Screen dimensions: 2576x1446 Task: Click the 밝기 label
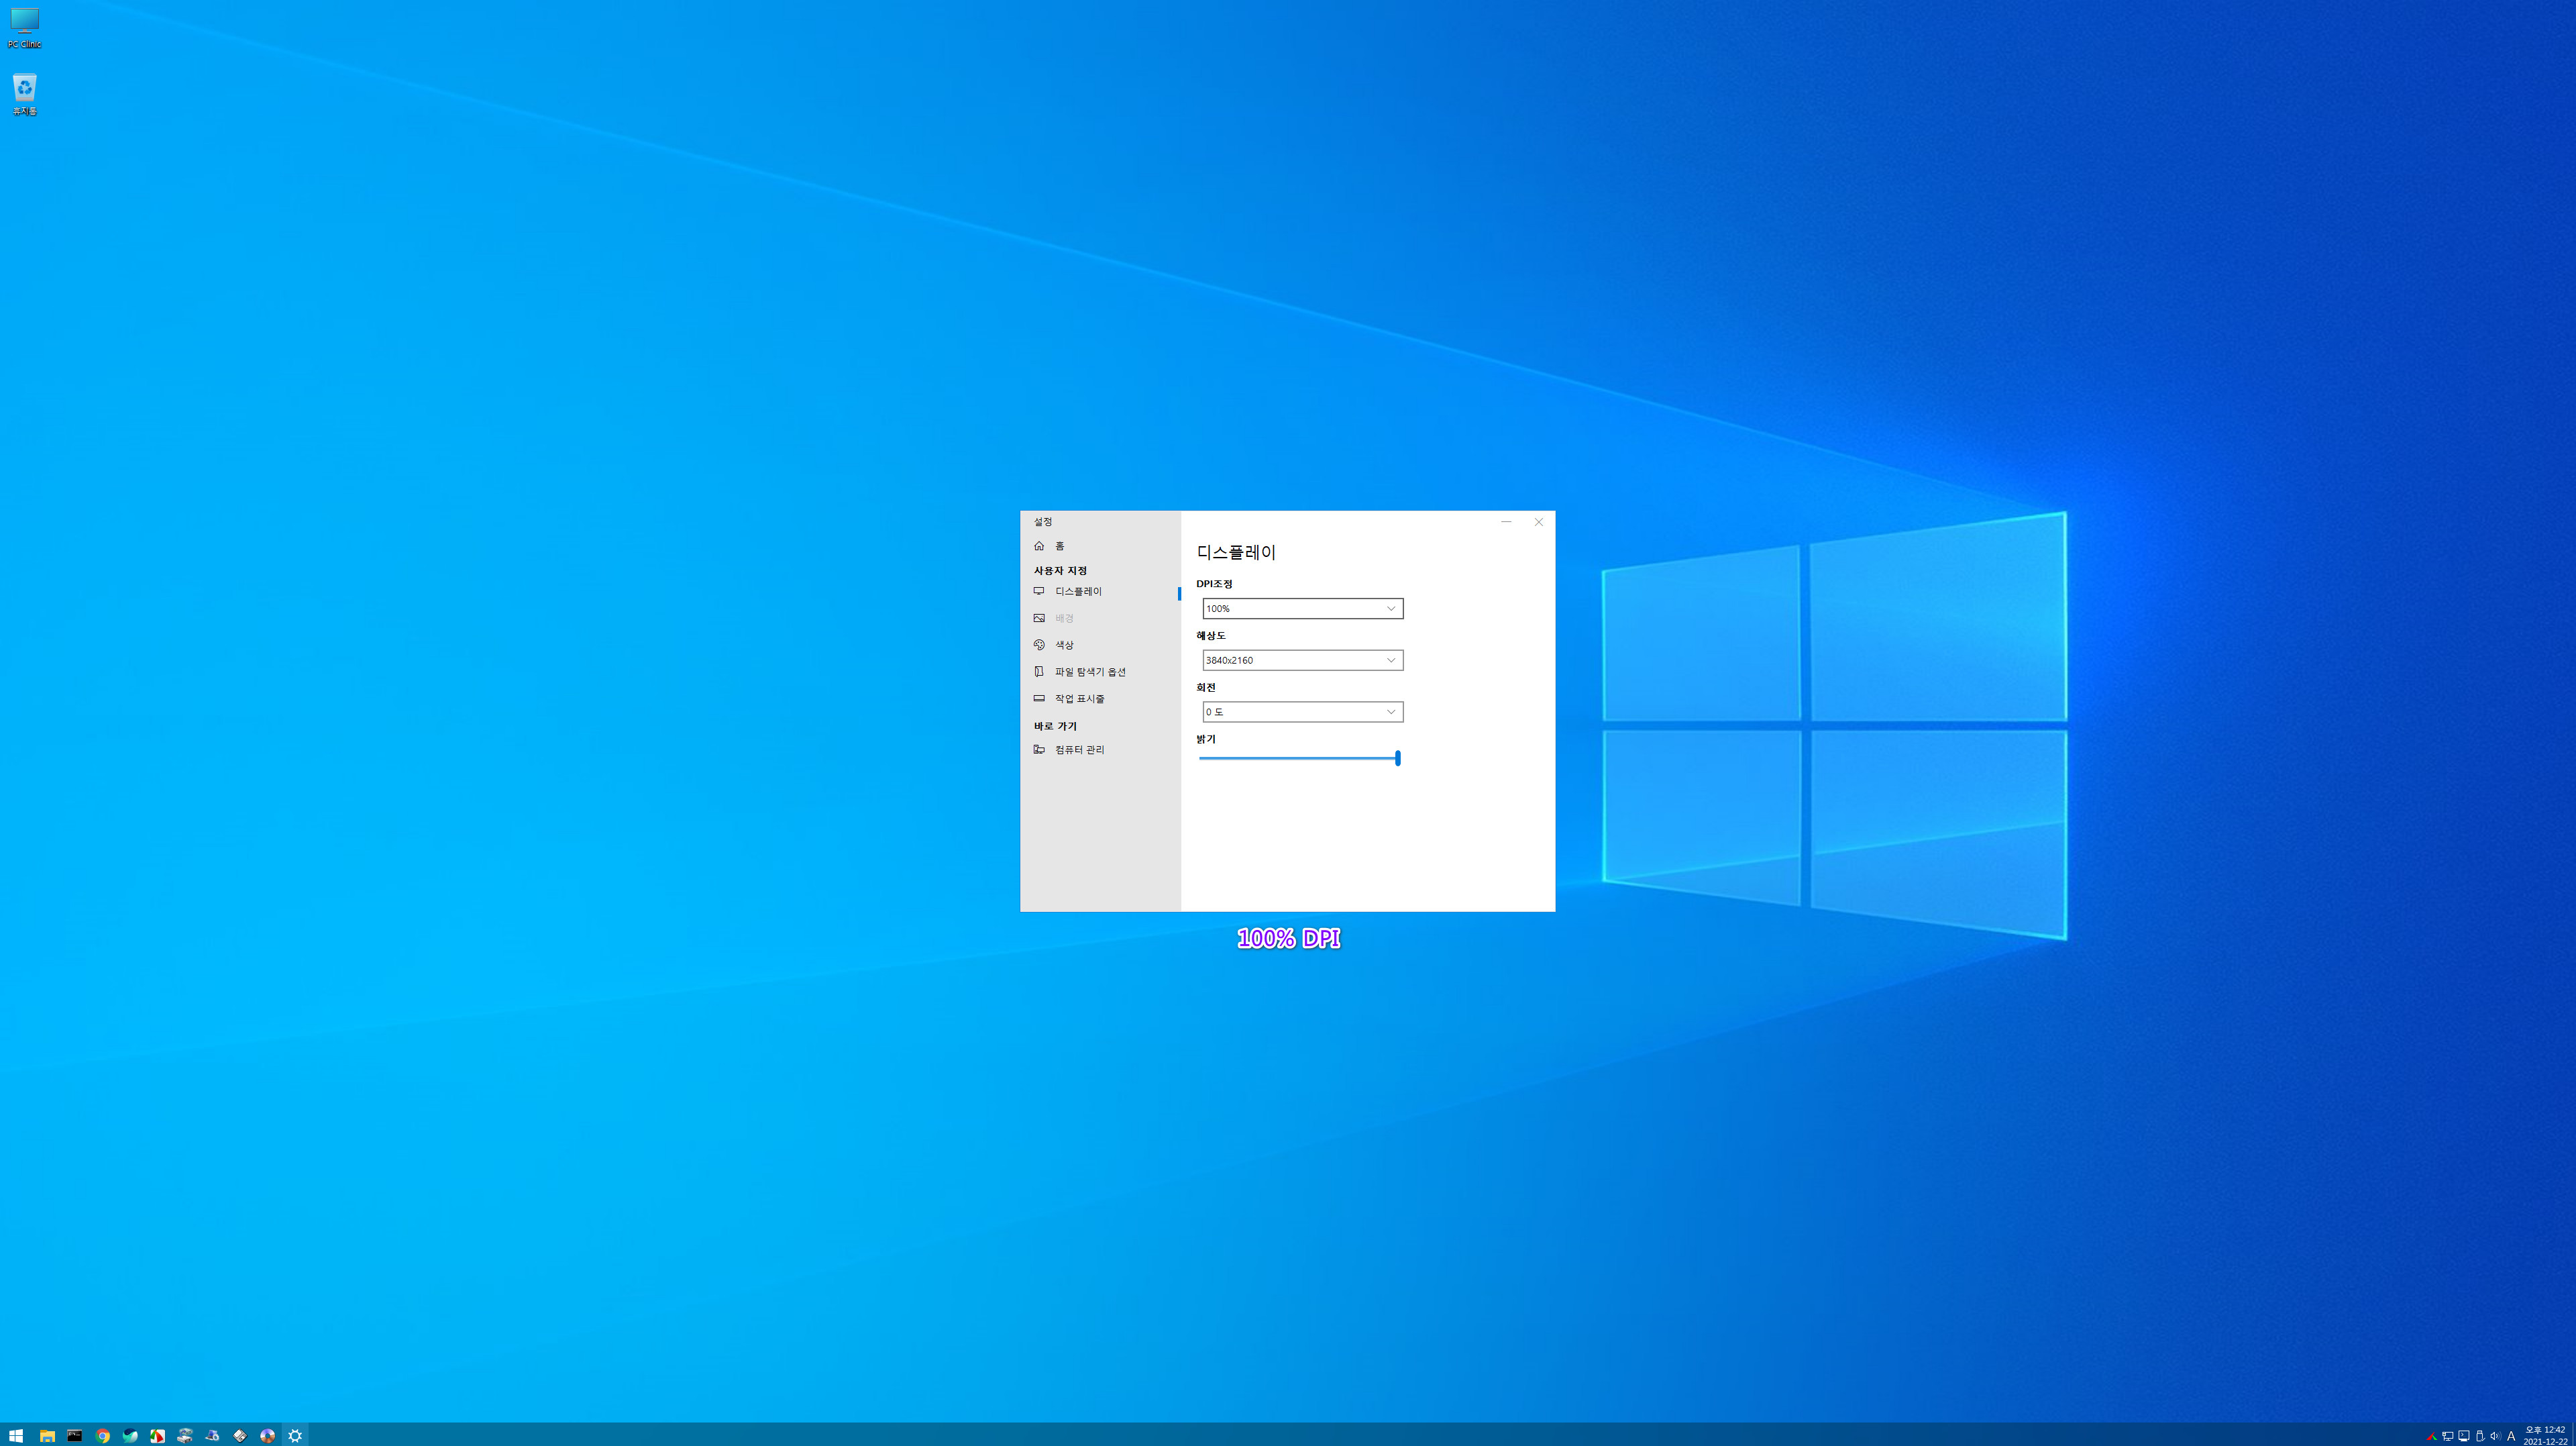click(x=1206, y=740)
